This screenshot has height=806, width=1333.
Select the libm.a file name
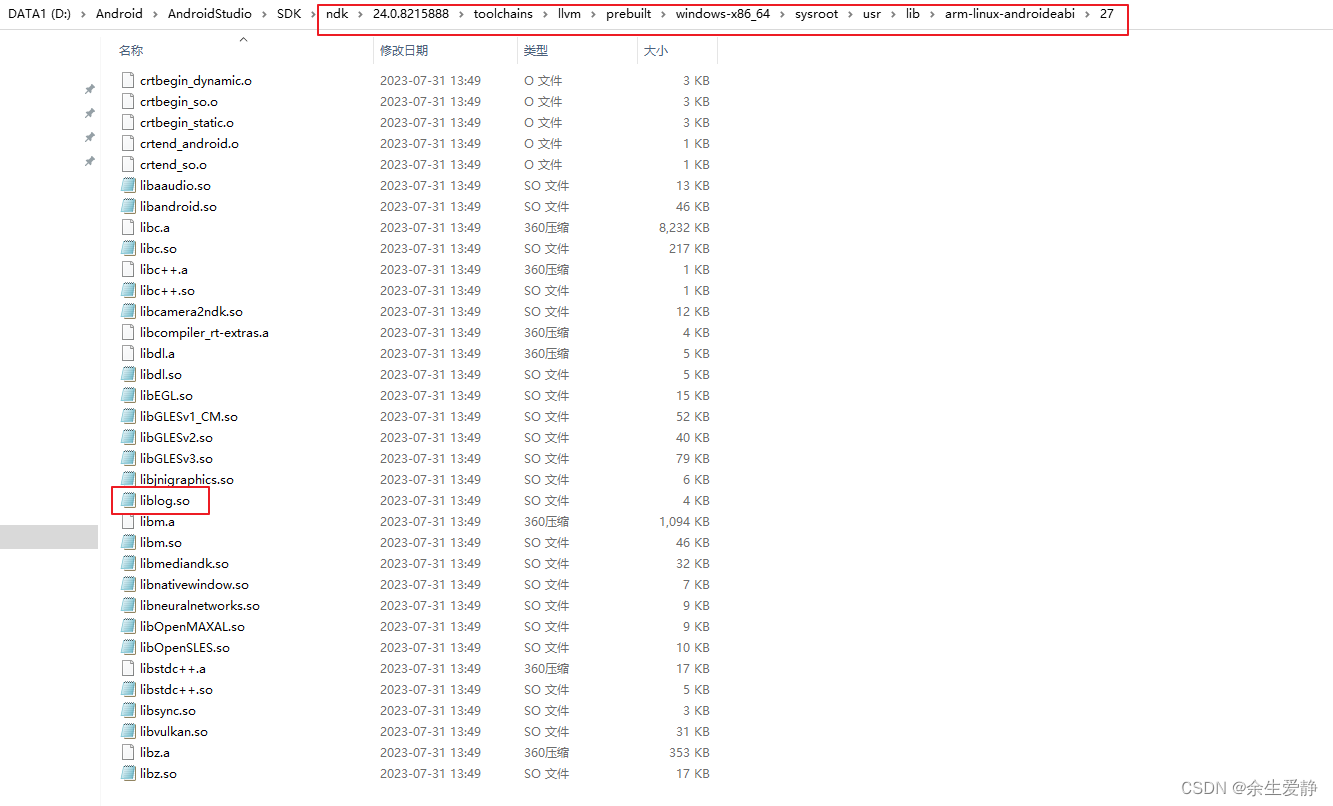(157, 521)
